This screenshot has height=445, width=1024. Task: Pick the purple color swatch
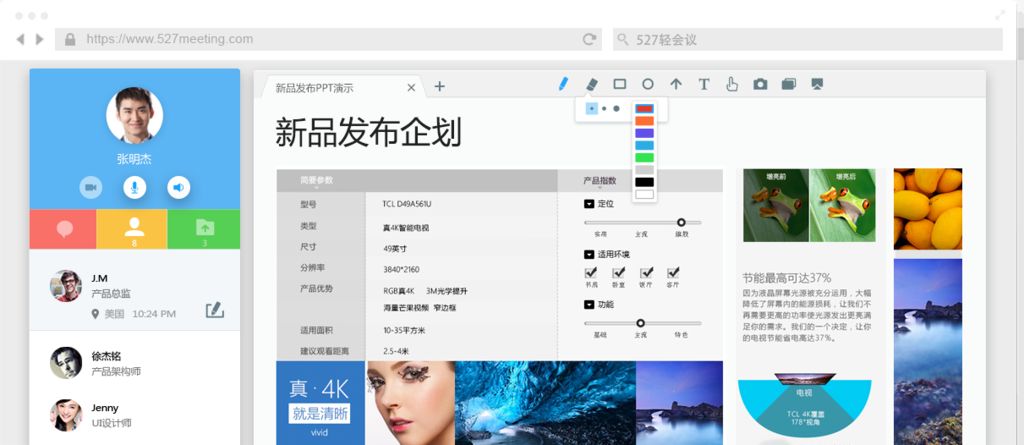click(x=645, y=133)
